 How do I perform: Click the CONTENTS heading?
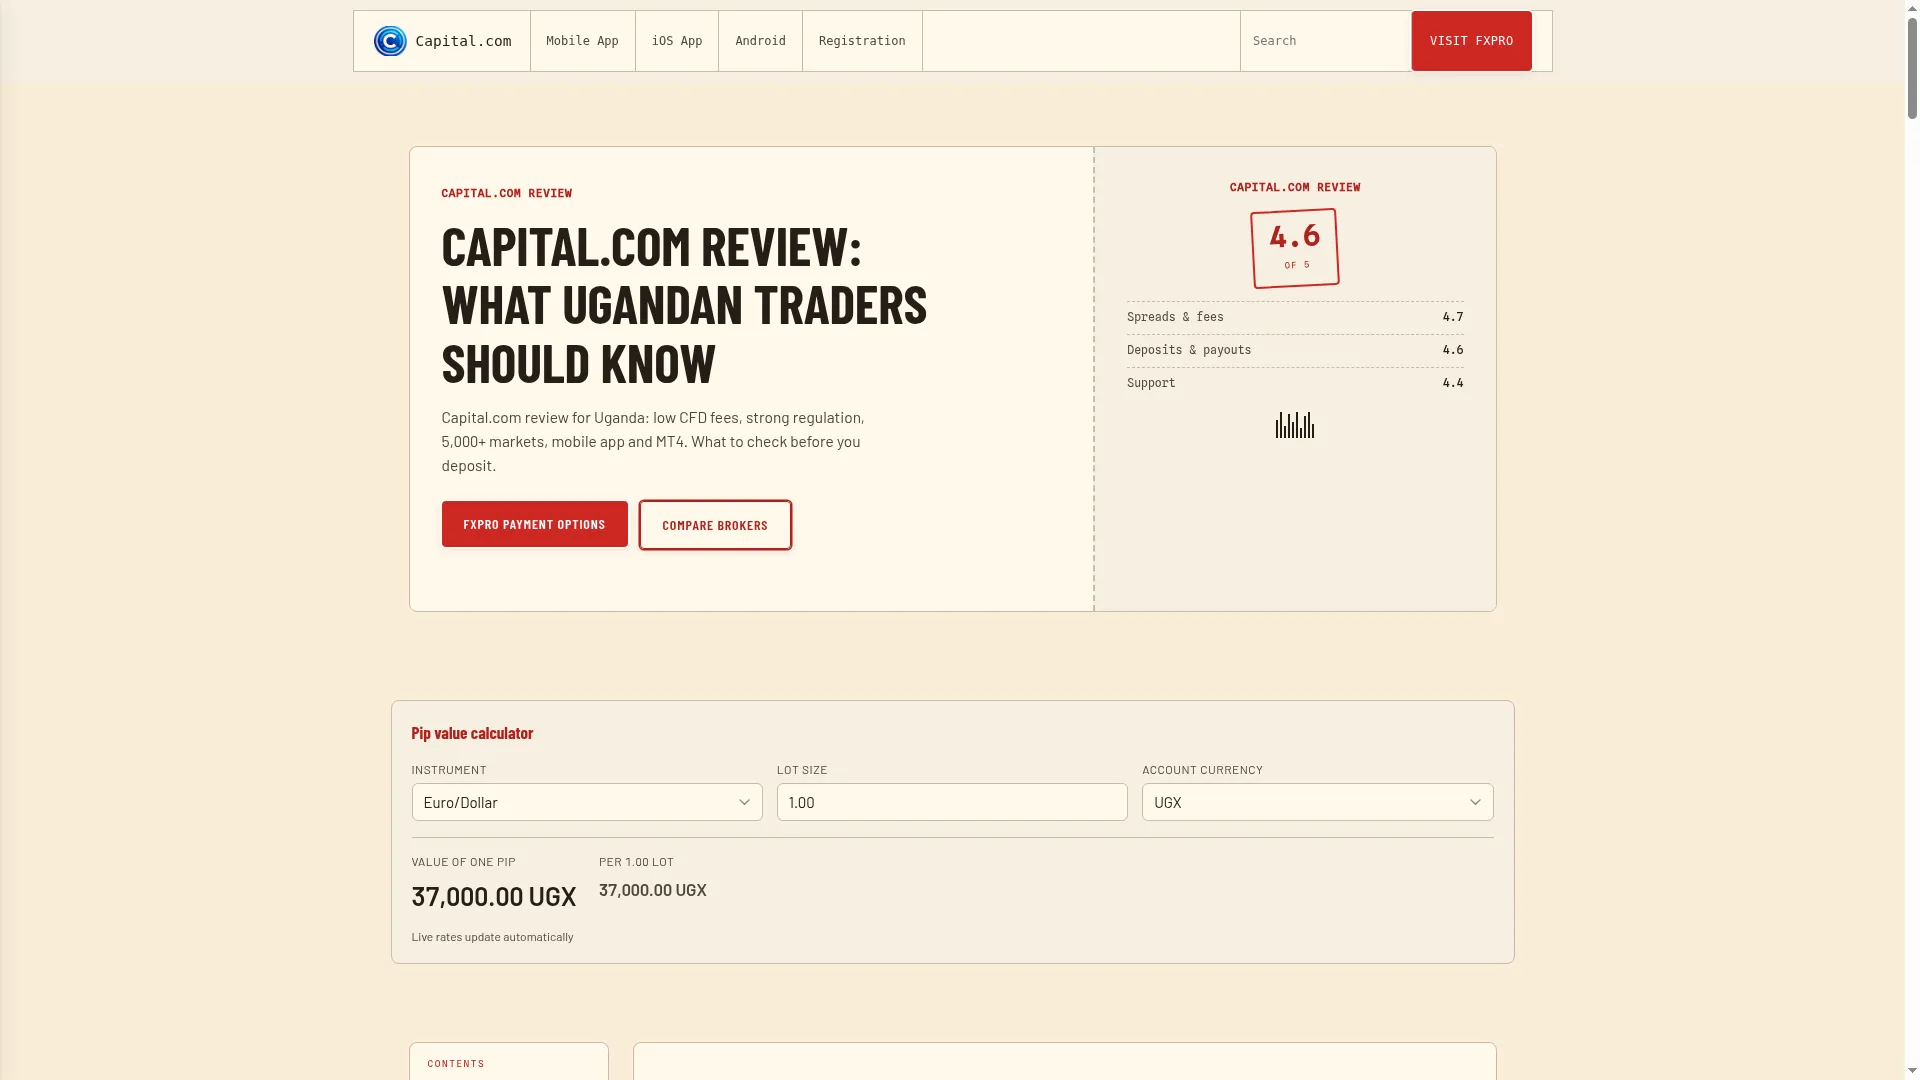[x=456, y=1063]
